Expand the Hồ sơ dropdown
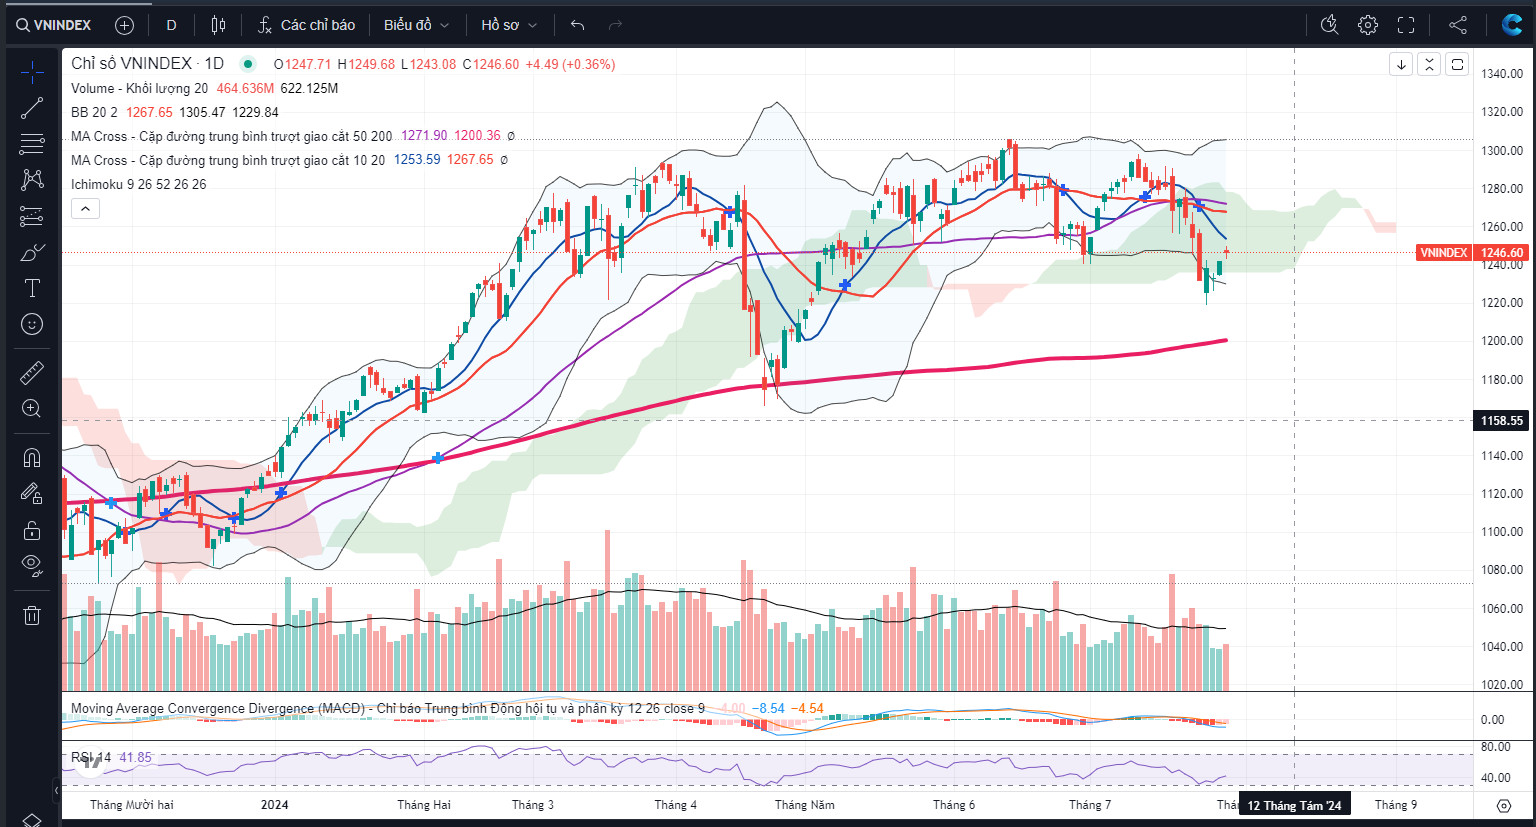 click(x=509, y=25)
